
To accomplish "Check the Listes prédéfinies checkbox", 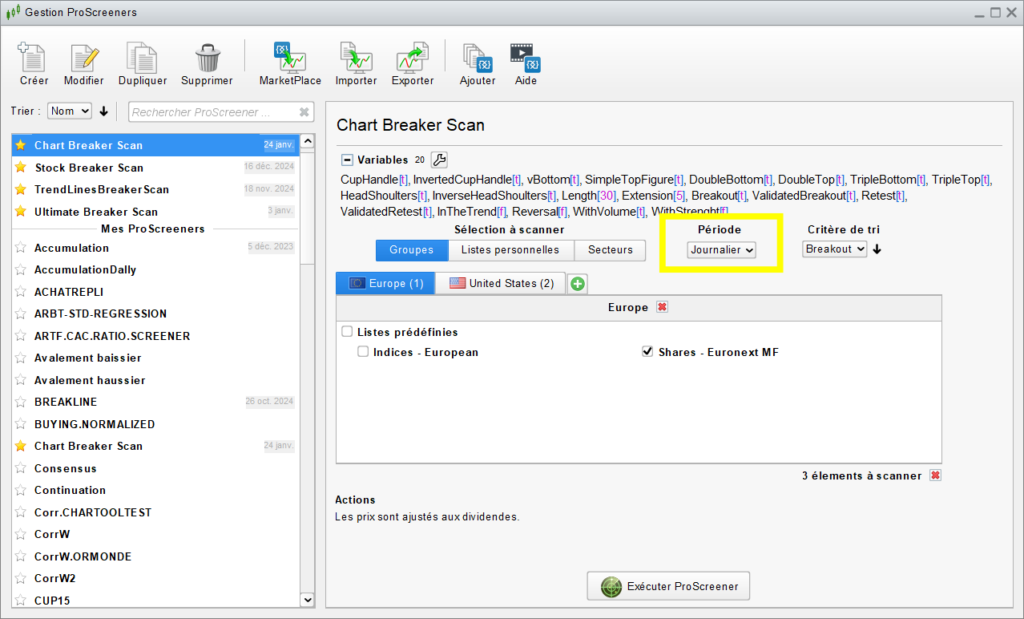I will [347, 332].
